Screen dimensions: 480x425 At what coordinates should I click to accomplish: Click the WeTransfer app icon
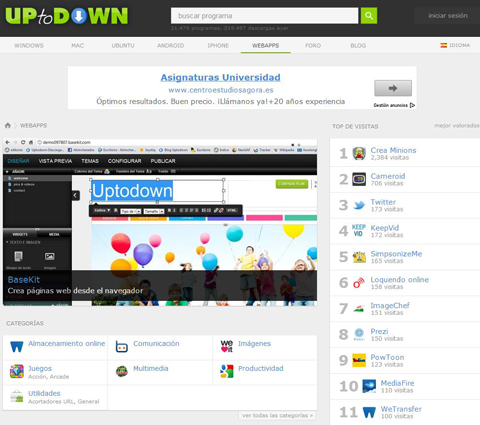click(x=369, y=412)
